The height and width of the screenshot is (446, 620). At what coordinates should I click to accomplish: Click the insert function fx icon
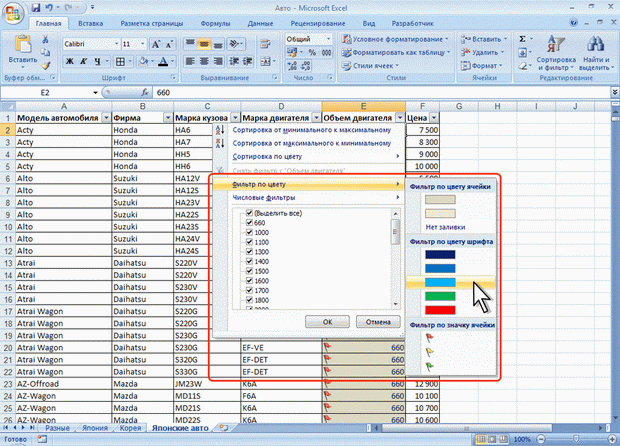(x=145, y=93)
